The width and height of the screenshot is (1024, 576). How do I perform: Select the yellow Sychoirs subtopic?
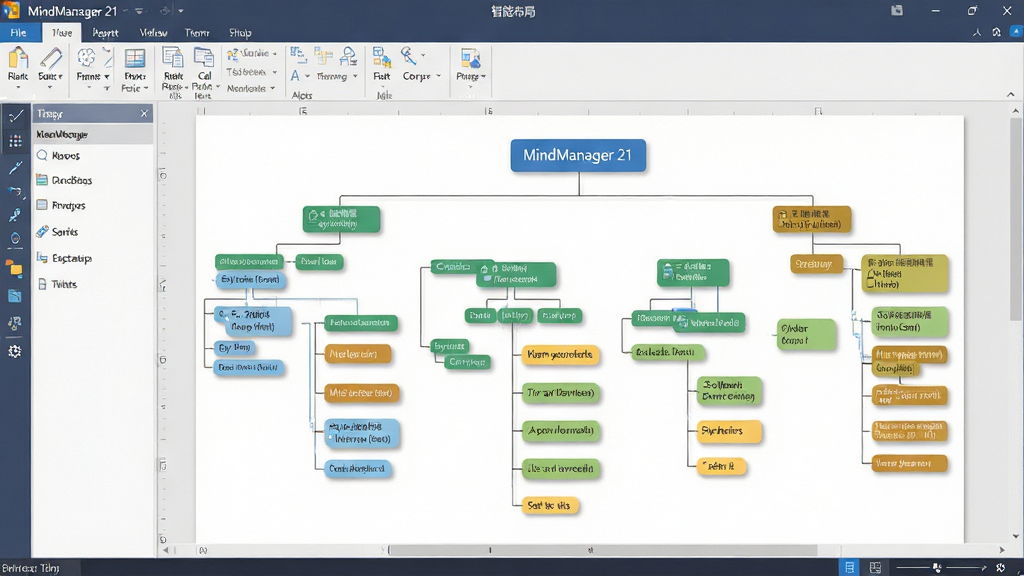point(728,431)
